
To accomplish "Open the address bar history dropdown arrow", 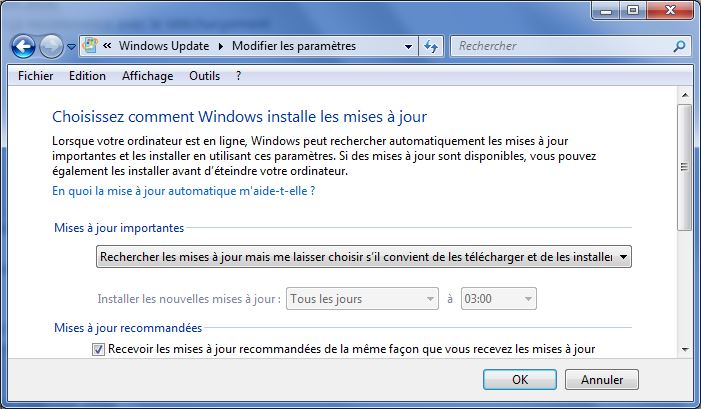I will [x=408, y=46].
